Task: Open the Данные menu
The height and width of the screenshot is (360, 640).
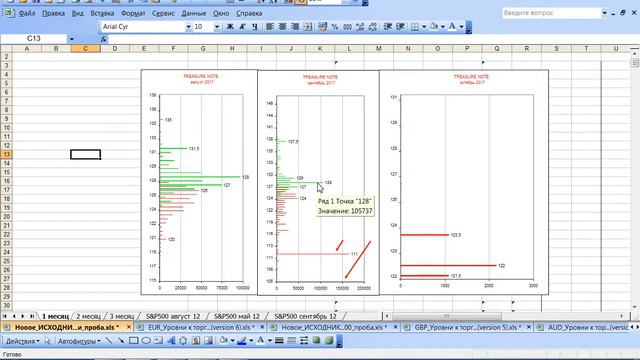Action: click(x=194, y=13)
